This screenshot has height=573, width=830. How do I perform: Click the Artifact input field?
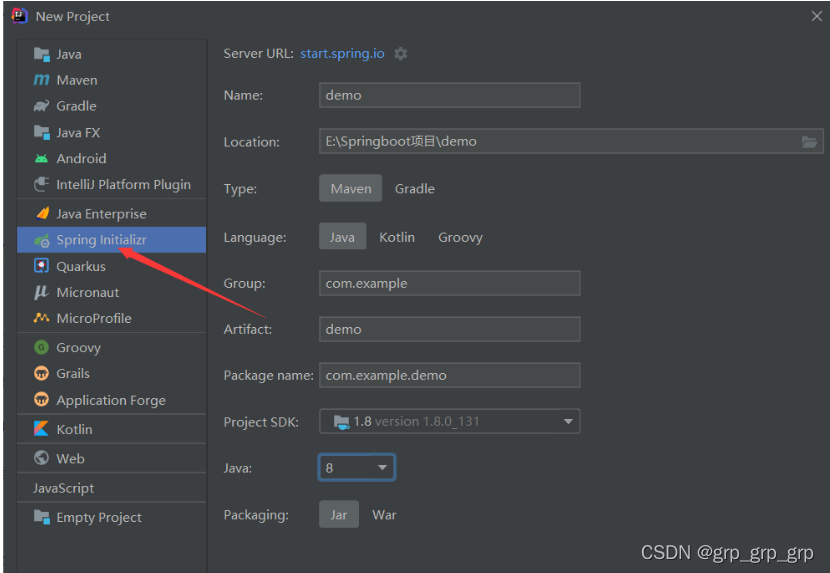[x=449, y=329]
